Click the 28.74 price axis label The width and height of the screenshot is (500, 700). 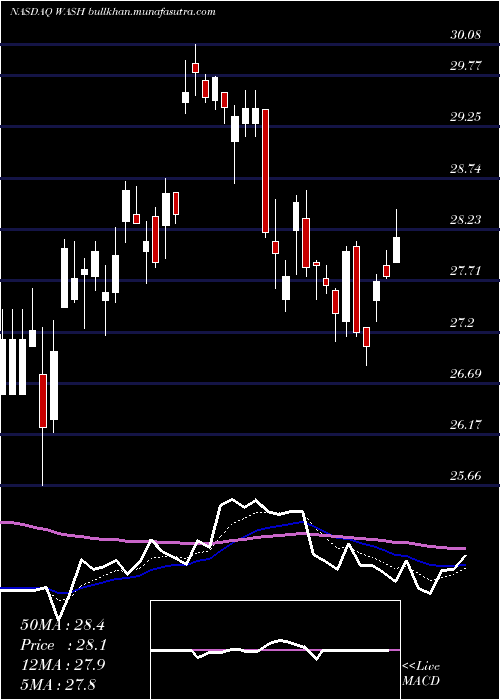[466, 169]
